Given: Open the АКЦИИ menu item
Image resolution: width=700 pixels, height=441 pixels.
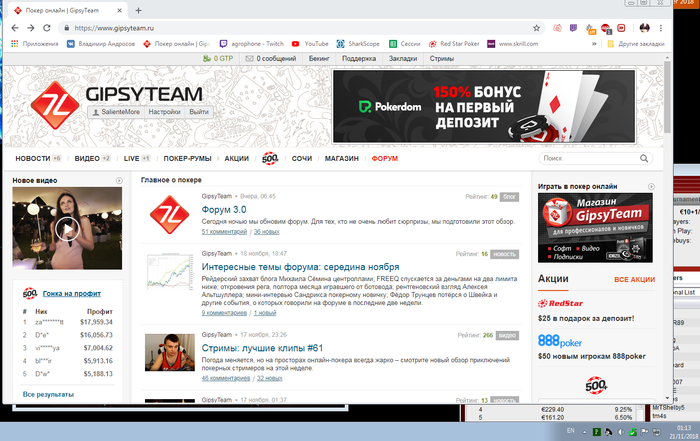Looking at the screenshot, I should (x=237, y=158).
